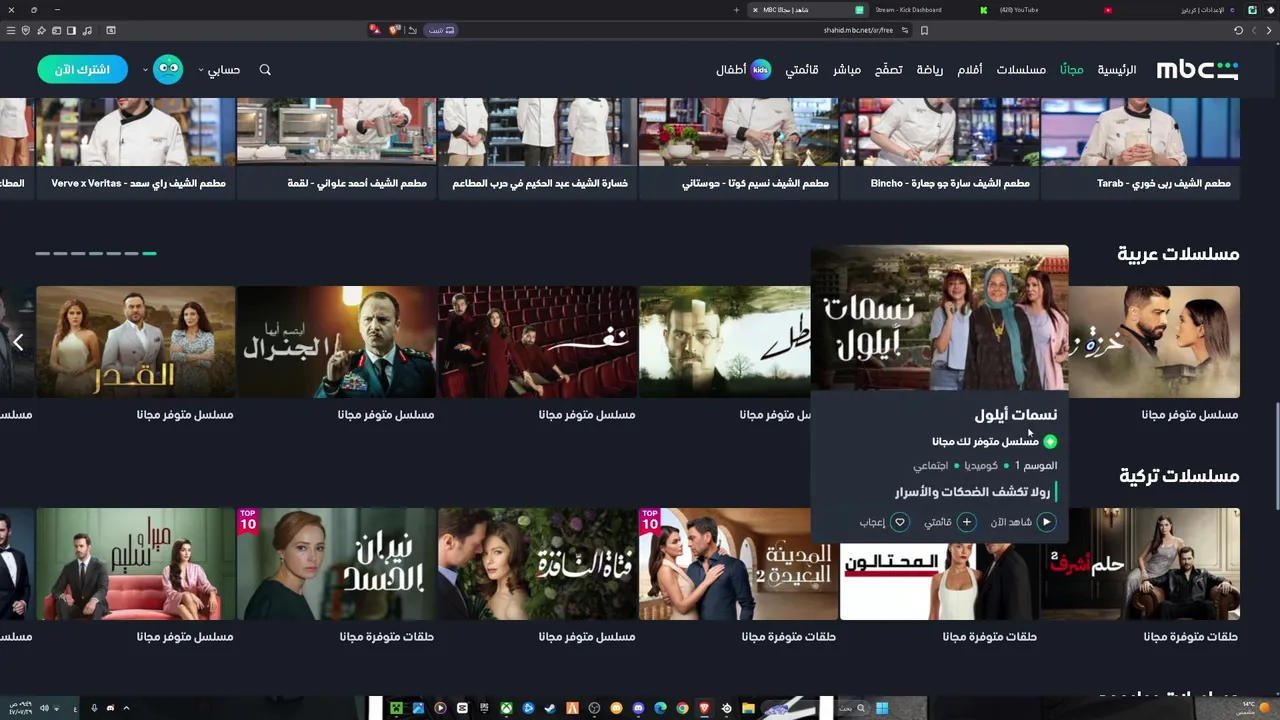
Task: Open the الجنرال series thumbnail
Action: pyautogui.click(x=336, y=342)
